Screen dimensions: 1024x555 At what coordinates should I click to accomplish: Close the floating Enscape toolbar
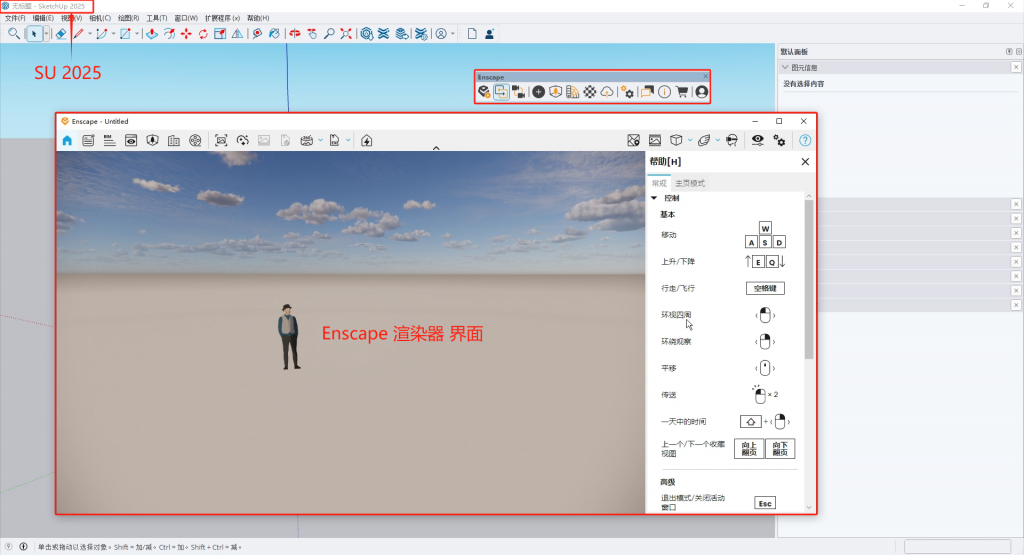point(705,76)
